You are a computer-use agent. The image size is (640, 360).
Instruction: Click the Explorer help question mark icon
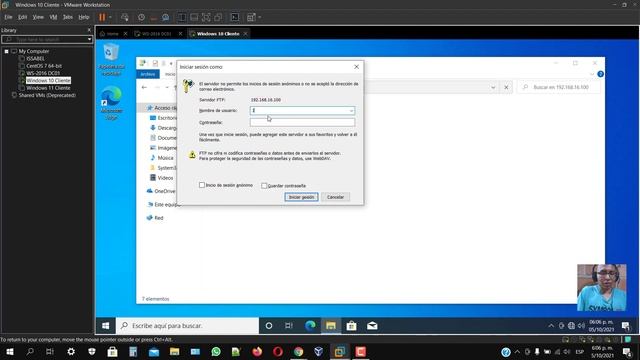click(x=600, y=74)
